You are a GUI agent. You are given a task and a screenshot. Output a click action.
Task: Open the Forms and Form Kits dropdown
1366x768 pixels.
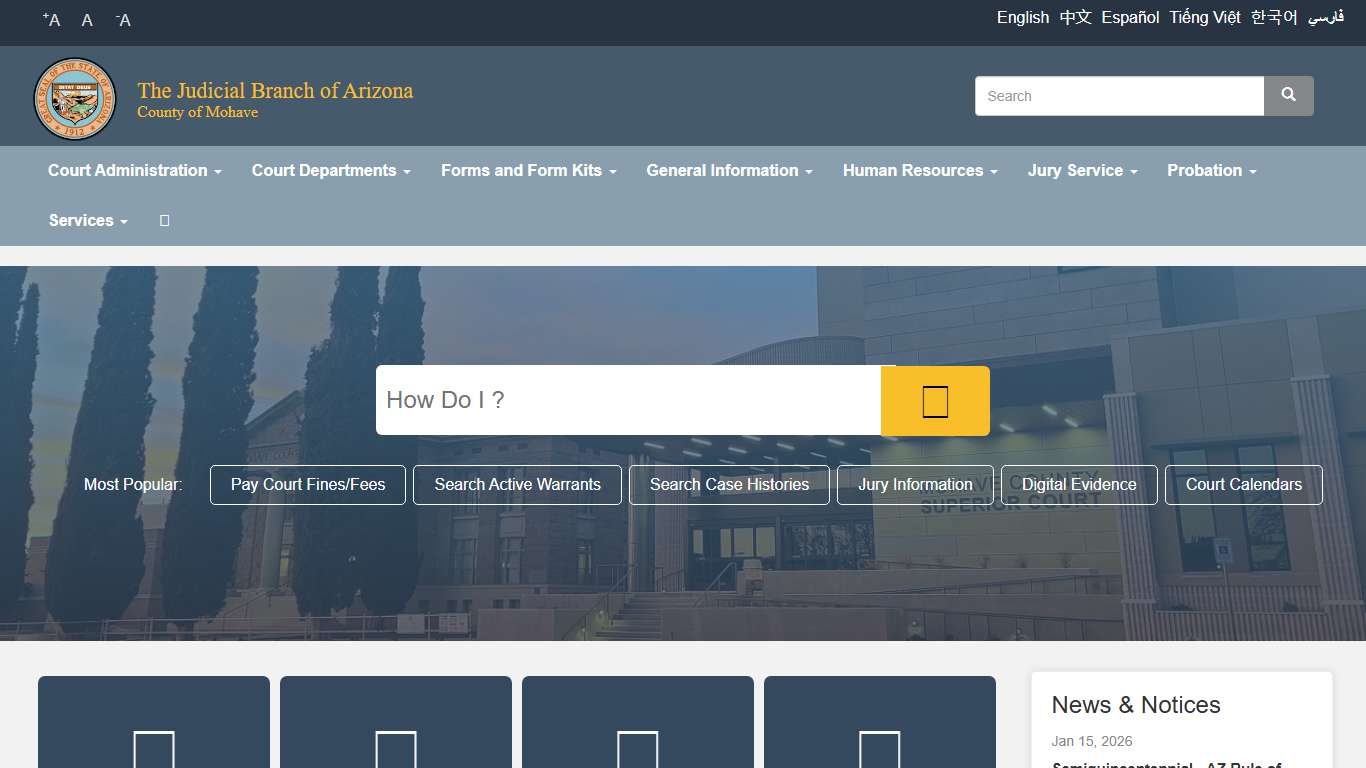point(527,170)
